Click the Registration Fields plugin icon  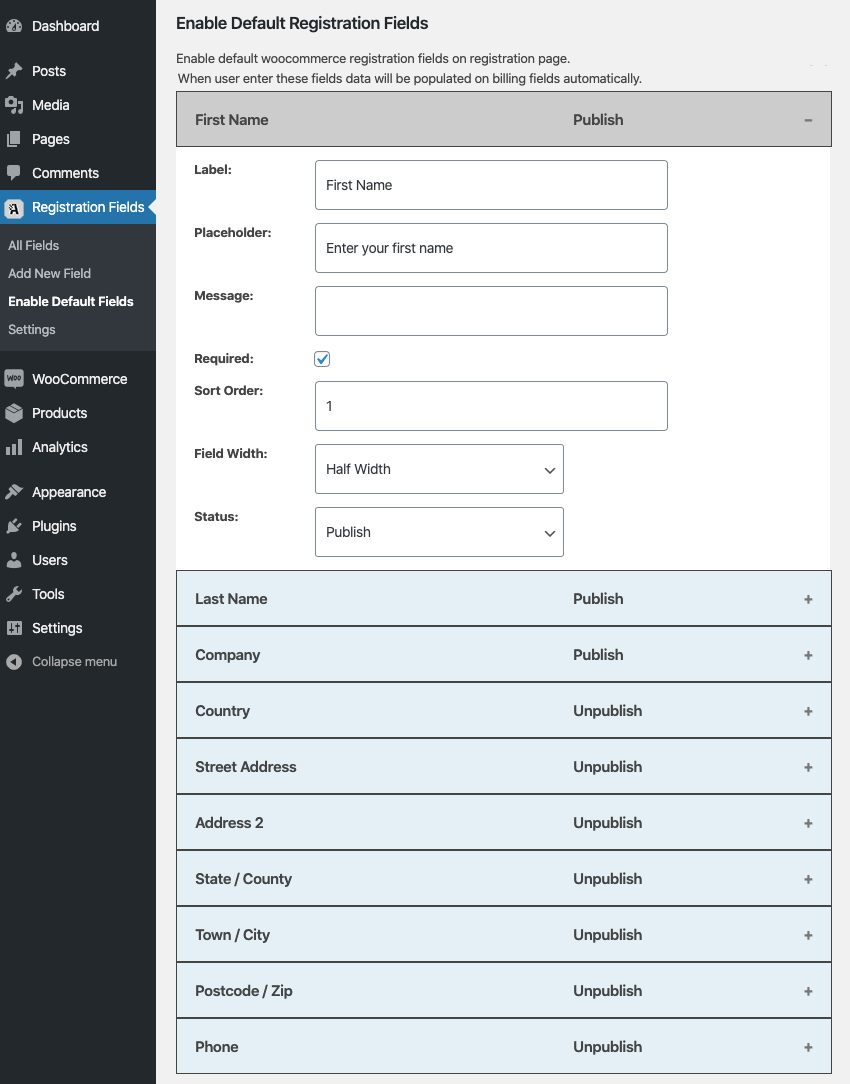click(15, 208)
